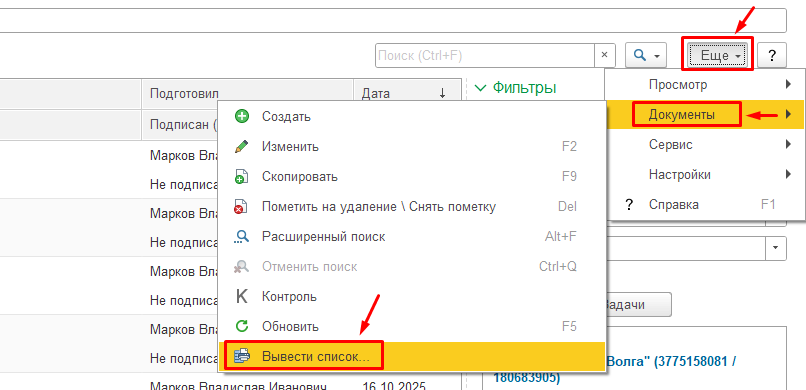The image size is (806, 390).
Task: Sort by the Дата column header
Action: 408,94
